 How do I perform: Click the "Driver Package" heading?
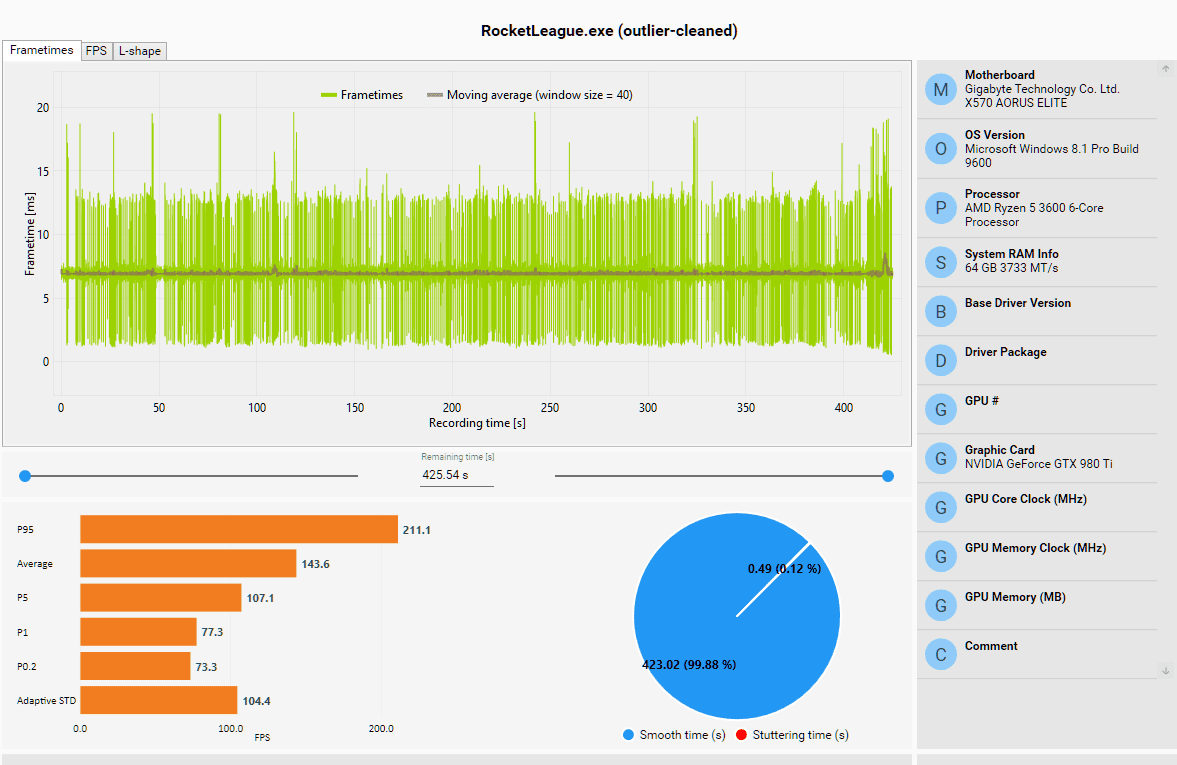(1006, 352)
